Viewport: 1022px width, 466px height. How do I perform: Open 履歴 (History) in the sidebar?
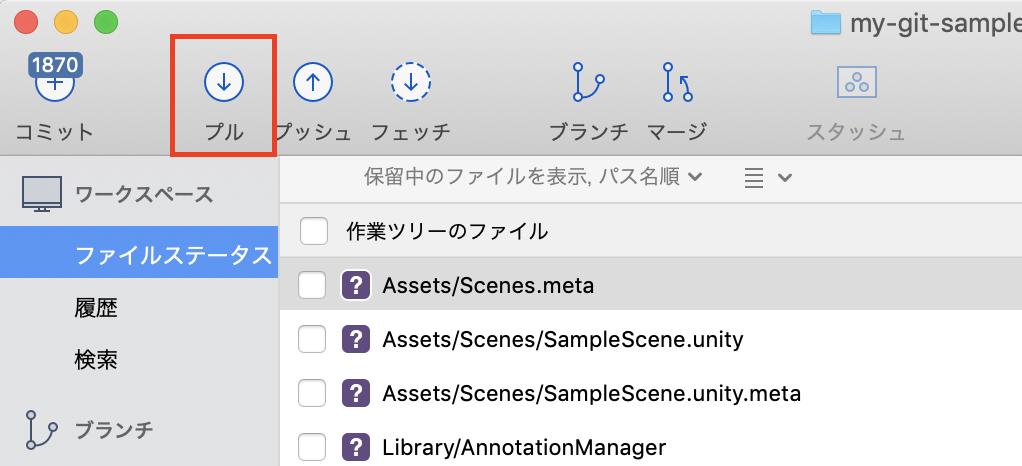click(x=96, y=307)
